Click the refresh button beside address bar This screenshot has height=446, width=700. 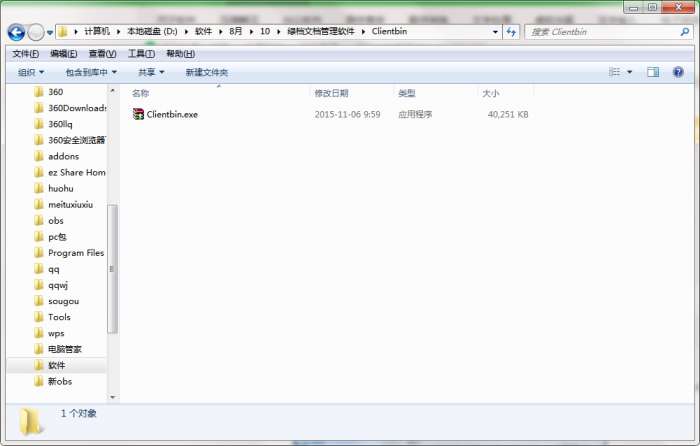511,32
